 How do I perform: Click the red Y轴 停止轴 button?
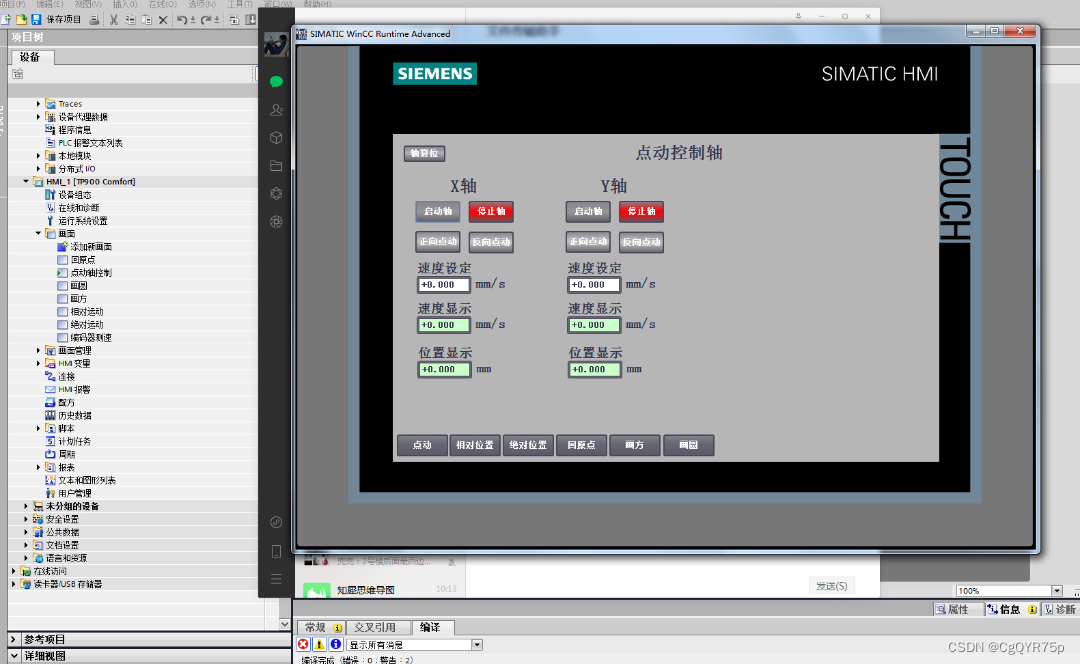click(641, 211)
